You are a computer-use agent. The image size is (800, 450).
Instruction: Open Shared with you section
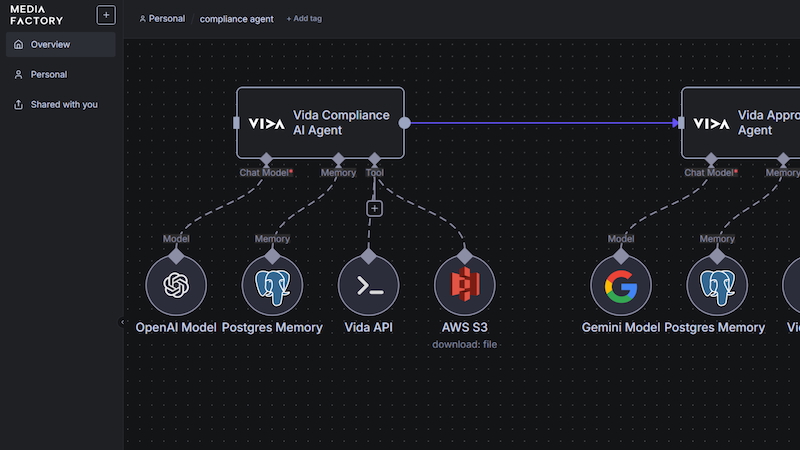click(x=61, y=105)
